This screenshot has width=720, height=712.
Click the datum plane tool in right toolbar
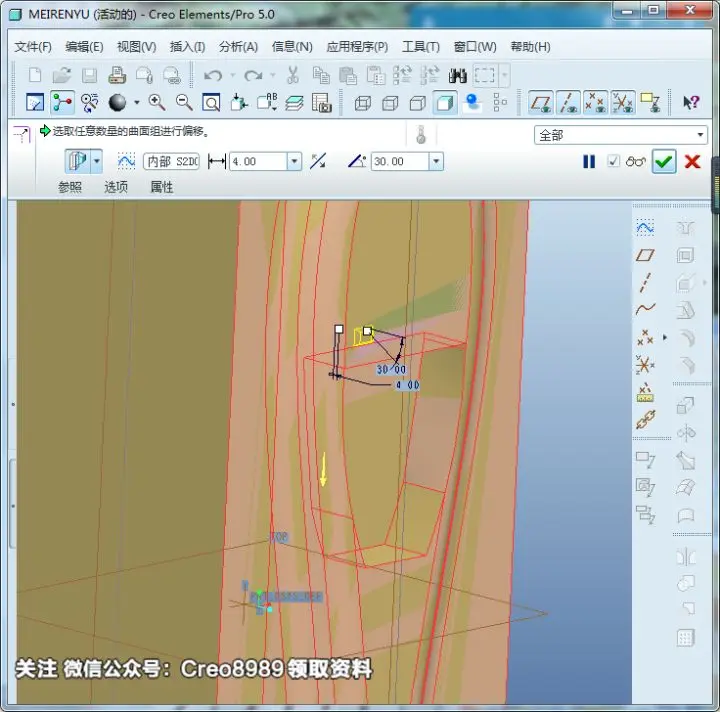tap(645, 255)
